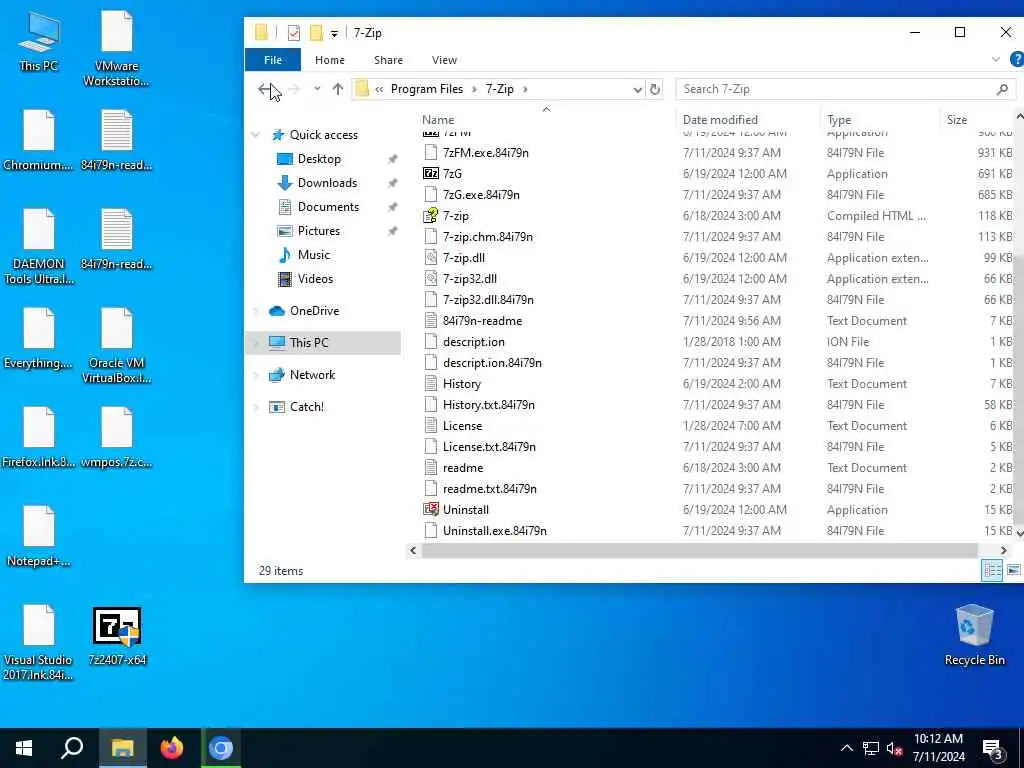Screen dimensions: 1024x768
Task: Refresh the 7-Zip folder view
Action: tap(654, 89)
